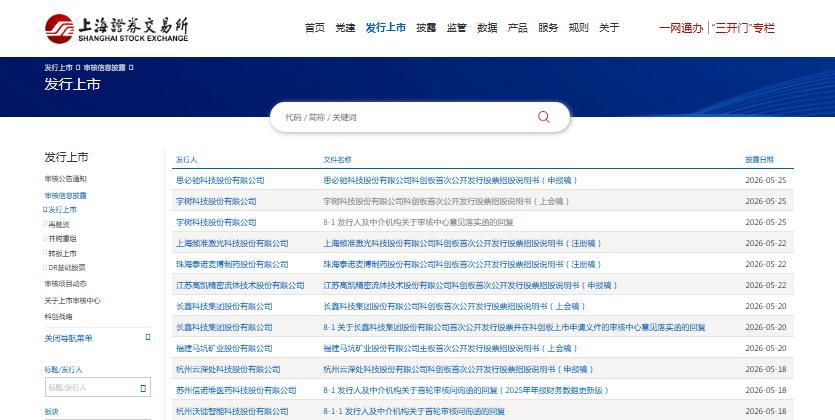835x420 pixels.
Task: Open issuer 思必驰科技股份有限公司
Action: click(220, 180)
